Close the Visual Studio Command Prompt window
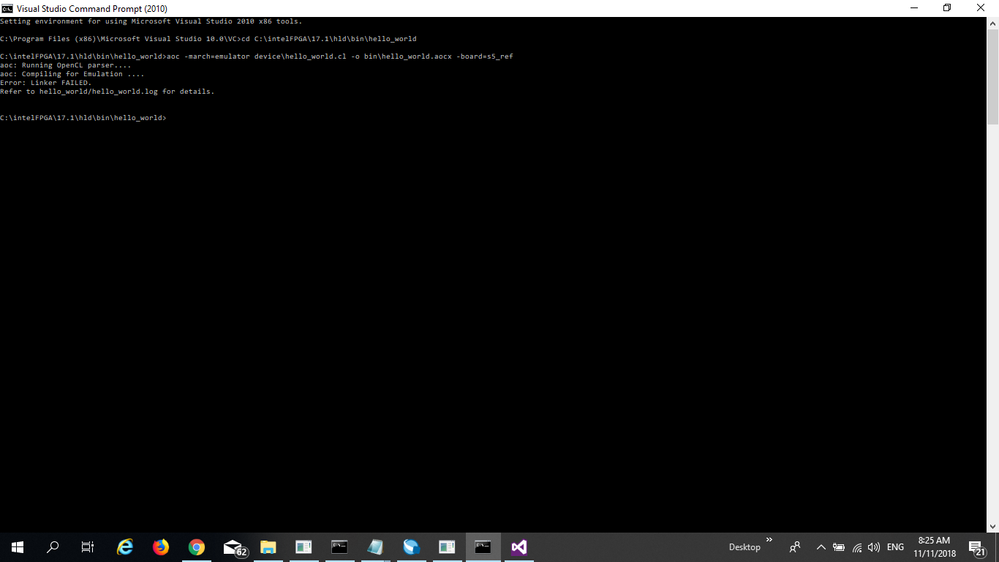 click(981, 8)
